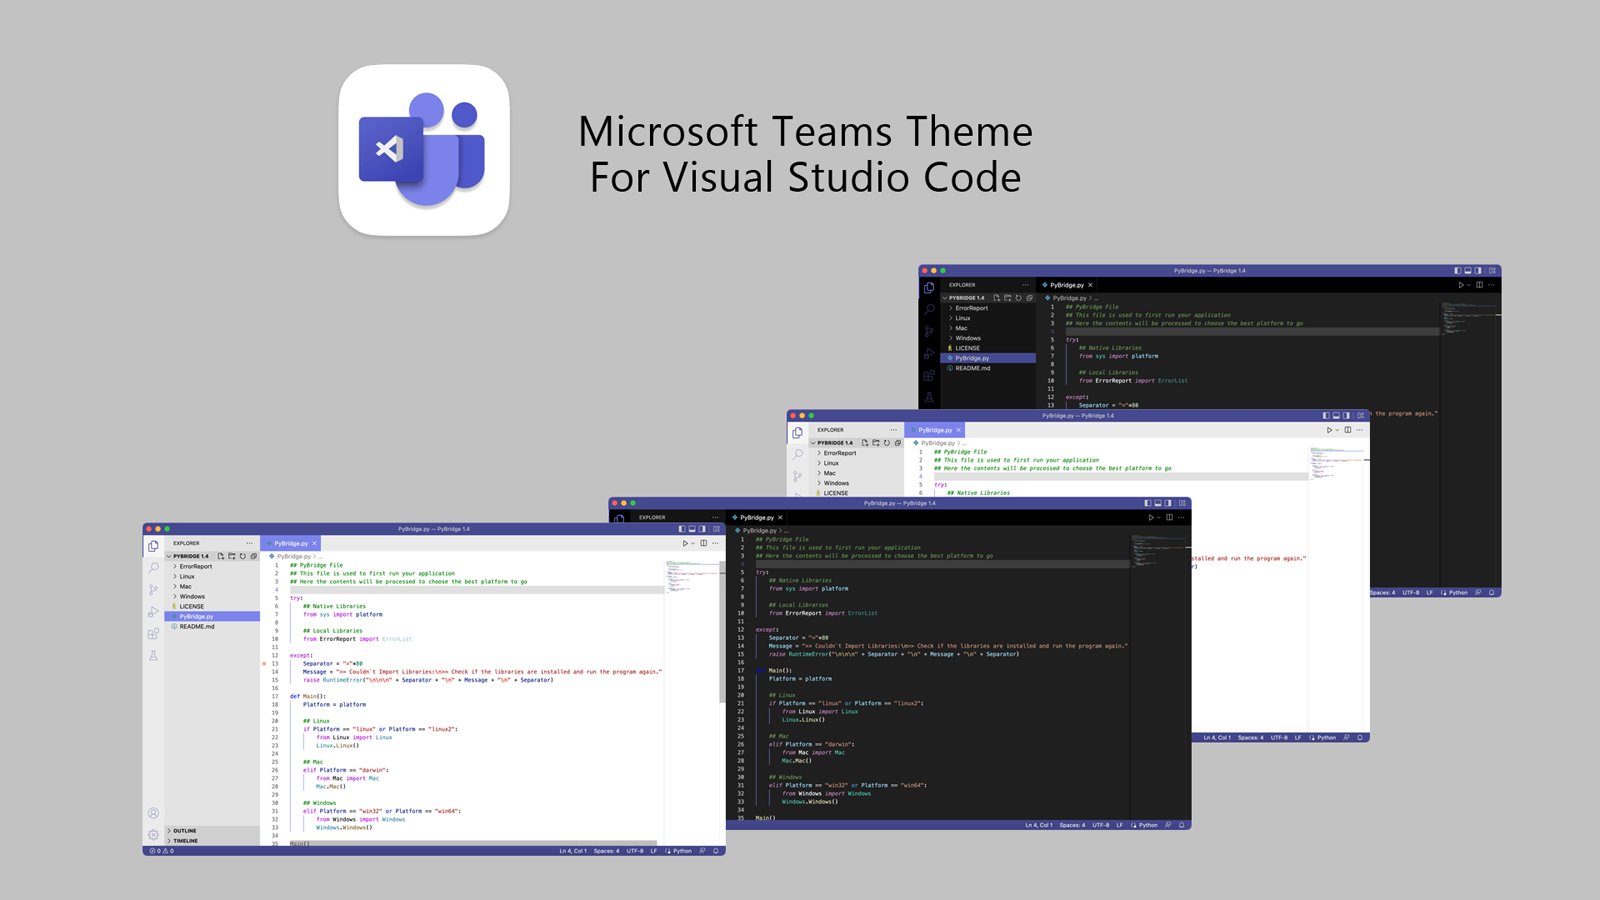The image size is (1600, 900).
Task: Open notifications bell in the front dark window
Action: 1181,825
